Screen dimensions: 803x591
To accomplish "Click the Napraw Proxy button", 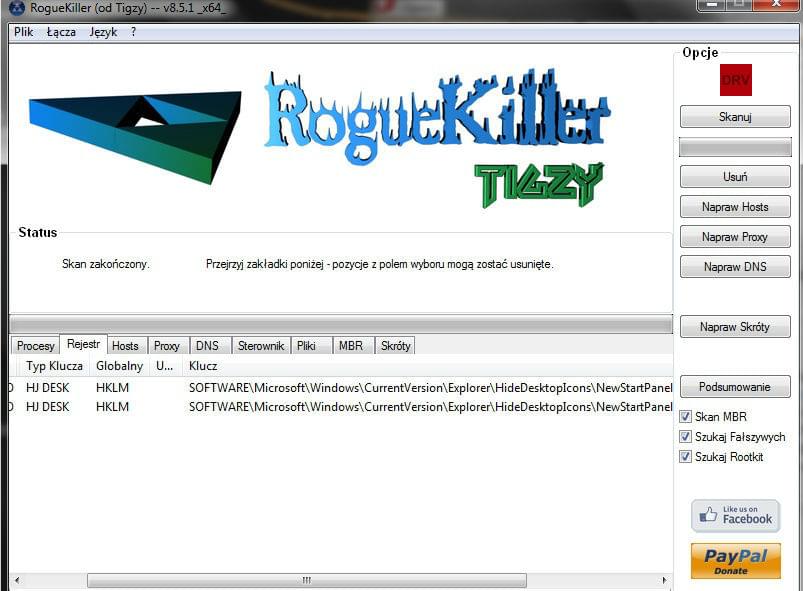I will pos(735,237).
